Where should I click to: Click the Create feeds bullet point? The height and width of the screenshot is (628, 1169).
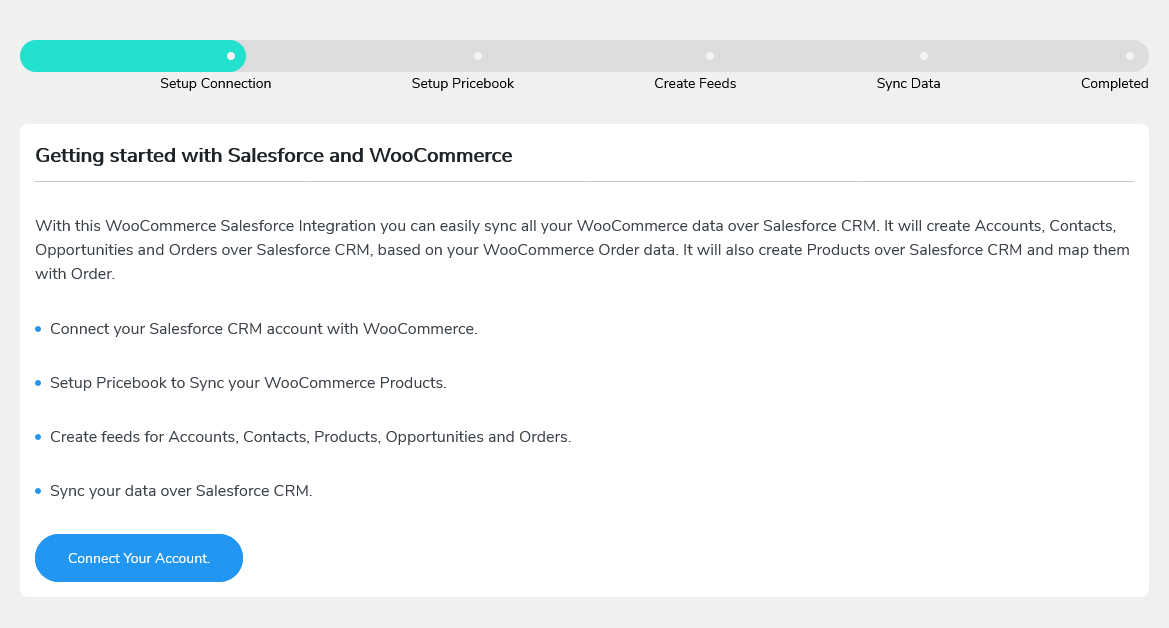312,437
